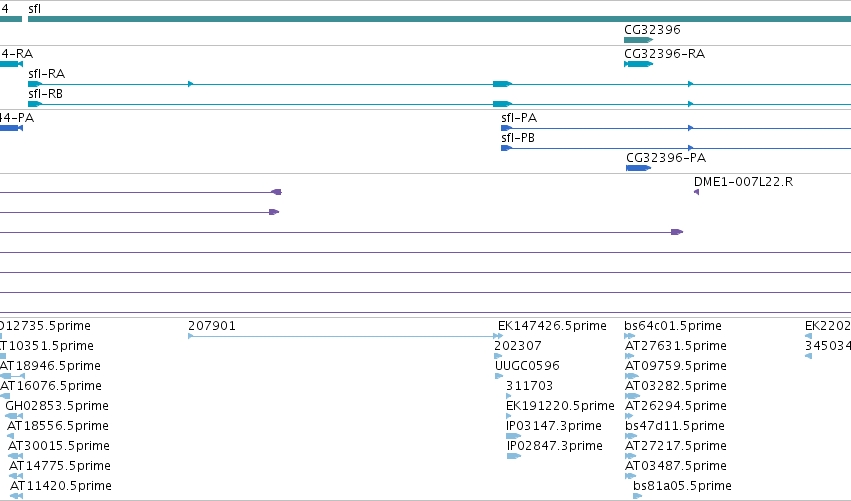Click IP03147.3prime label
Viewport: 851px width, 501px height.
coord(554,426)
